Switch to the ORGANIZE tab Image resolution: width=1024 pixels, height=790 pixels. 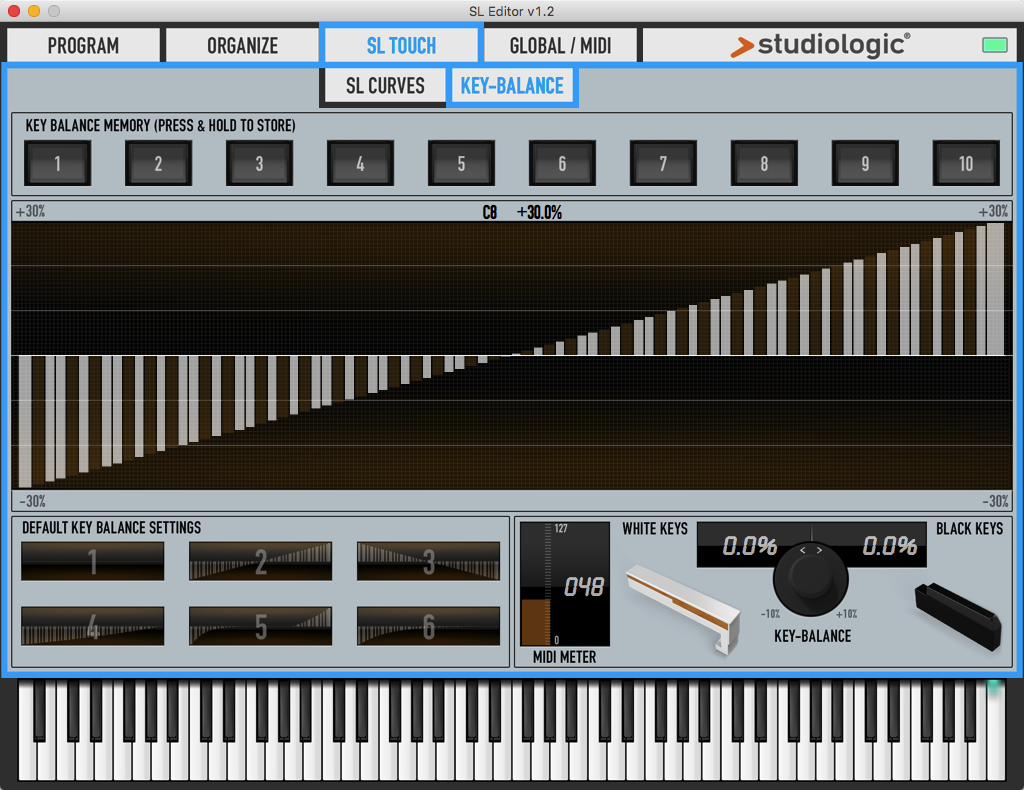click(x=242, y=45)
